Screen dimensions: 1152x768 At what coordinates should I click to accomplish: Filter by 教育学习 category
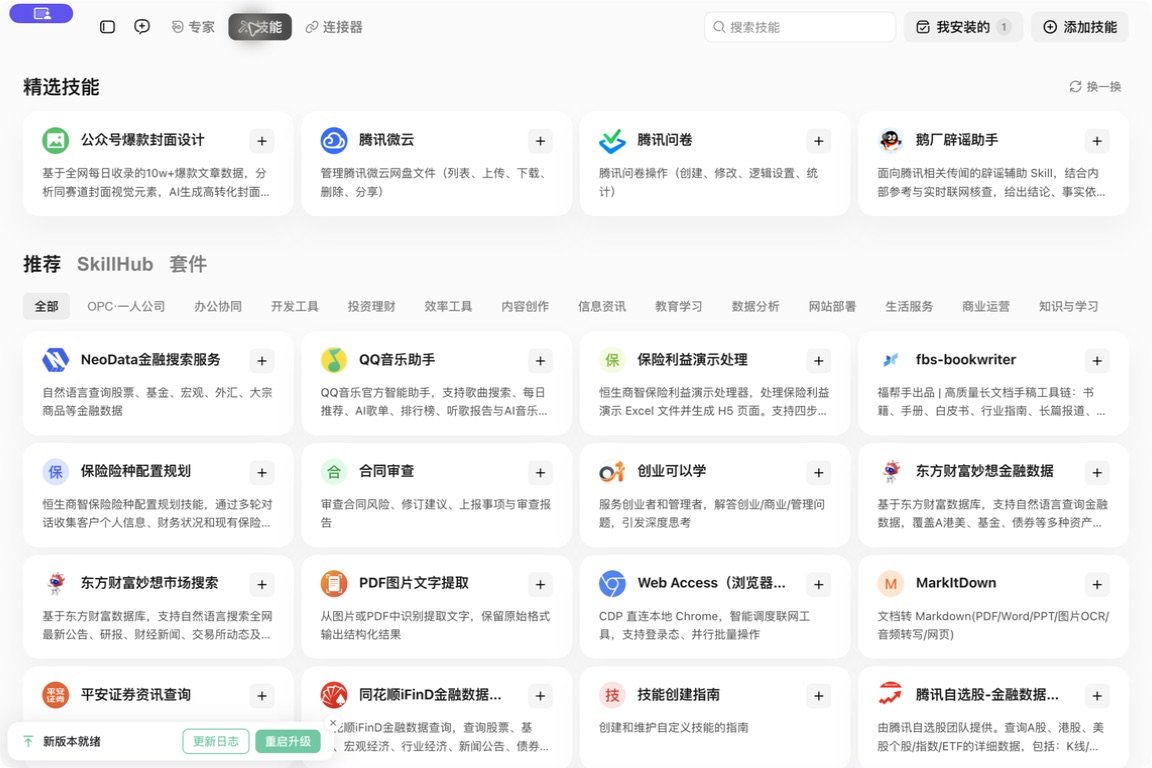click(678, 306)
